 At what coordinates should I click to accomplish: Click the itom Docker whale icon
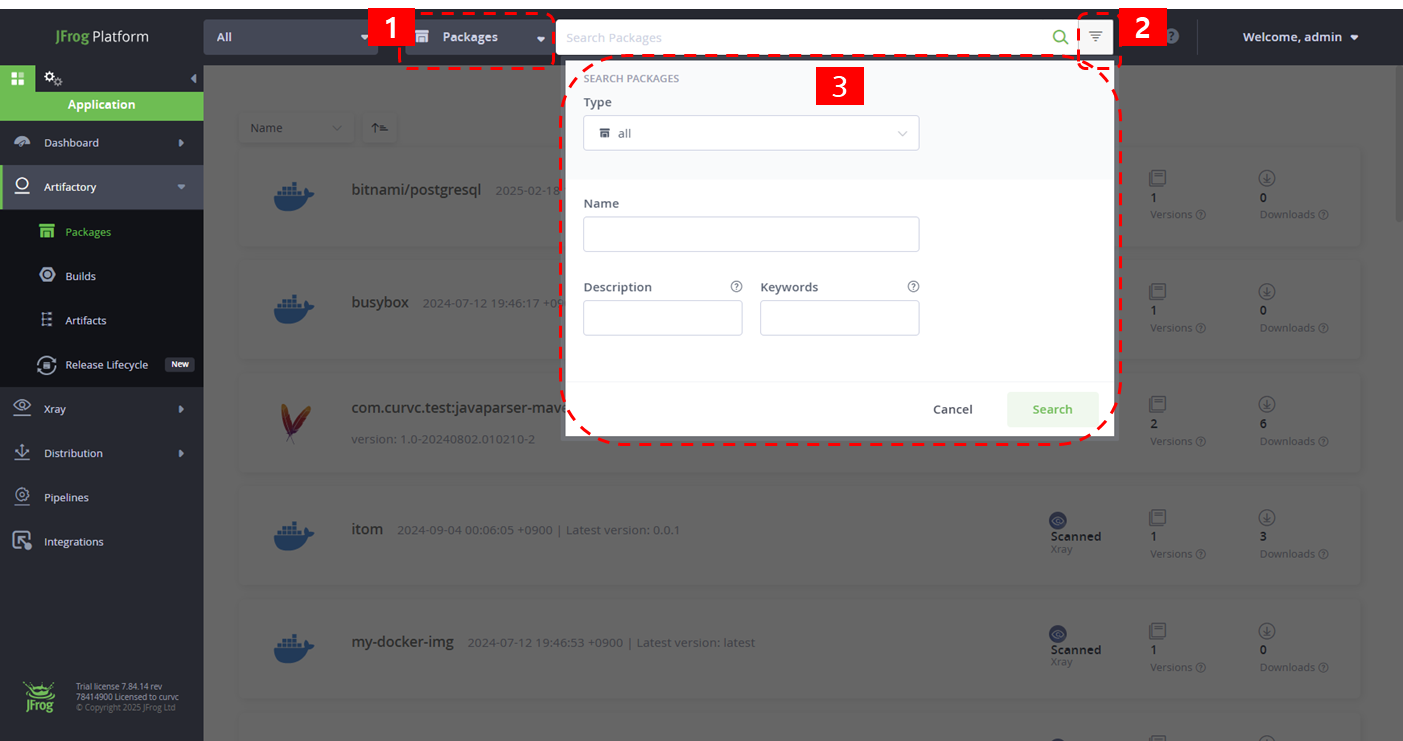294,536
